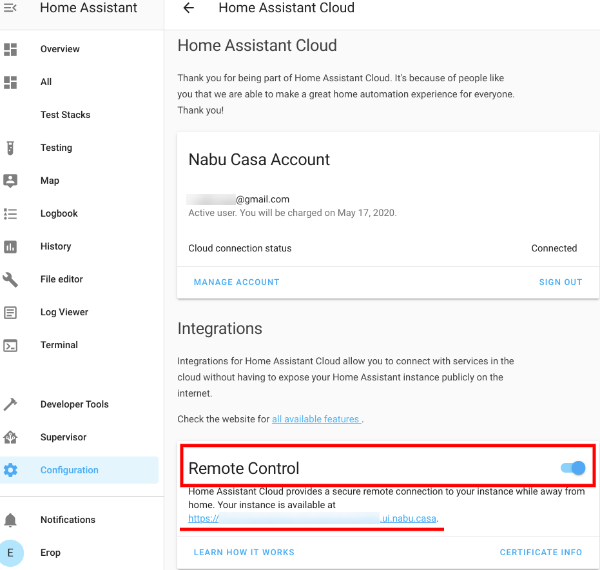
Task: Open the Terminal icon in sidebar
Action: tap(11, 346)
